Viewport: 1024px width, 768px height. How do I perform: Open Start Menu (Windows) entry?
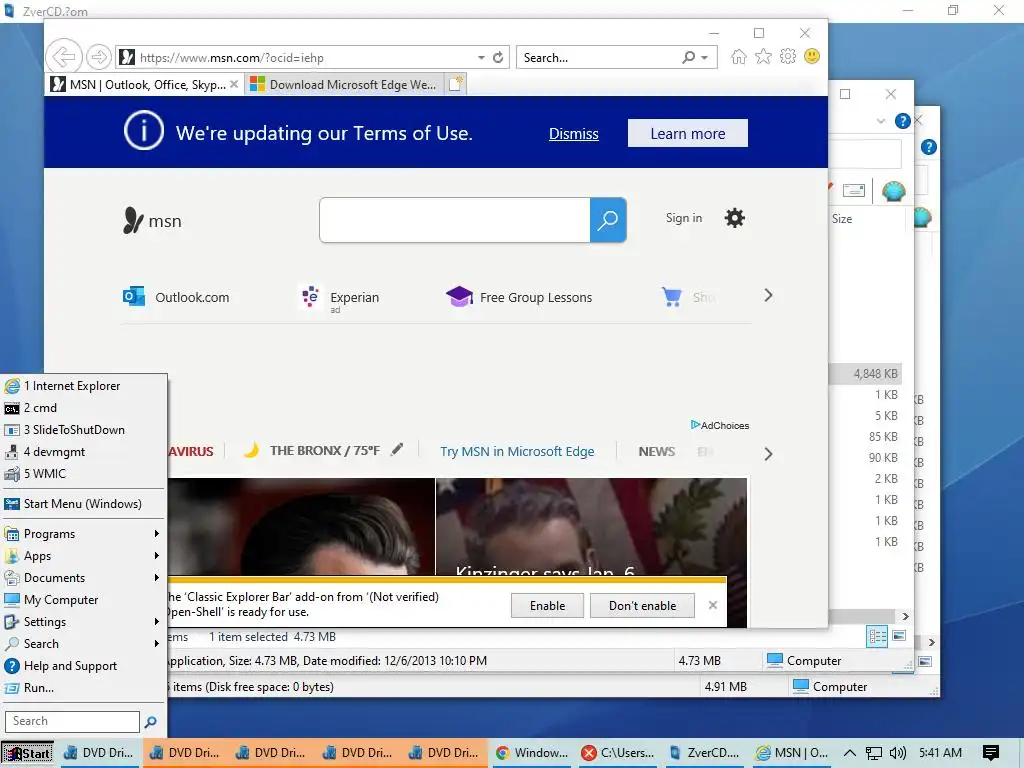pos(84,504)
